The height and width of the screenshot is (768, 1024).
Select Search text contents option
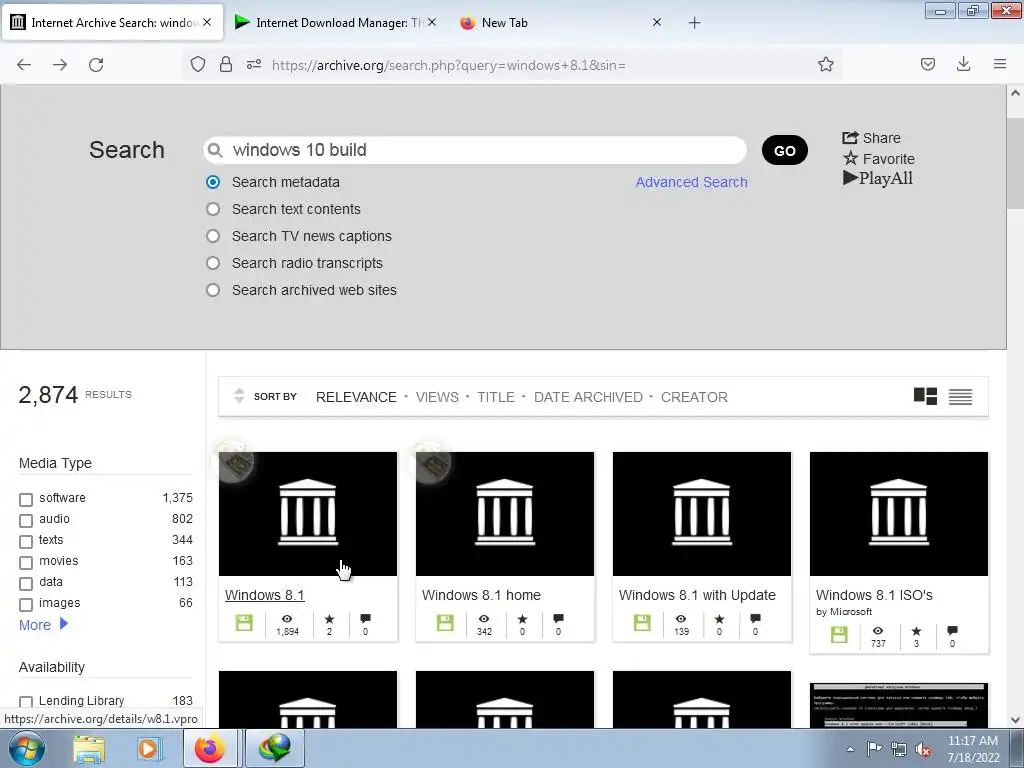coord(213,209)
